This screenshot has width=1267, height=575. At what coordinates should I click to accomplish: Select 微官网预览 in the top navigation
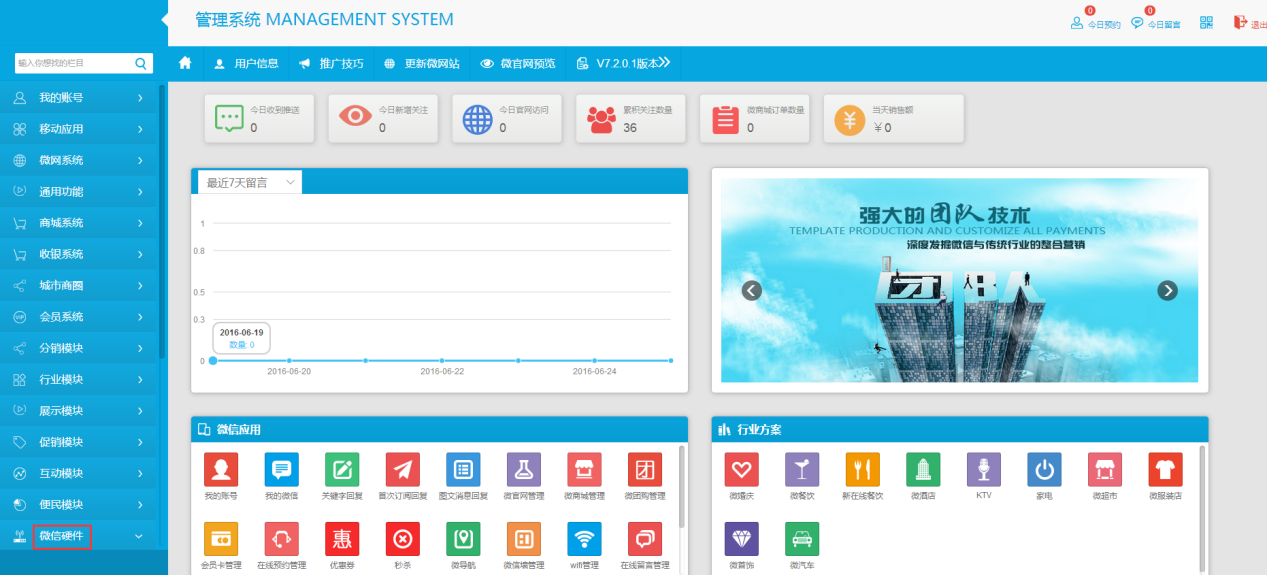517,63
